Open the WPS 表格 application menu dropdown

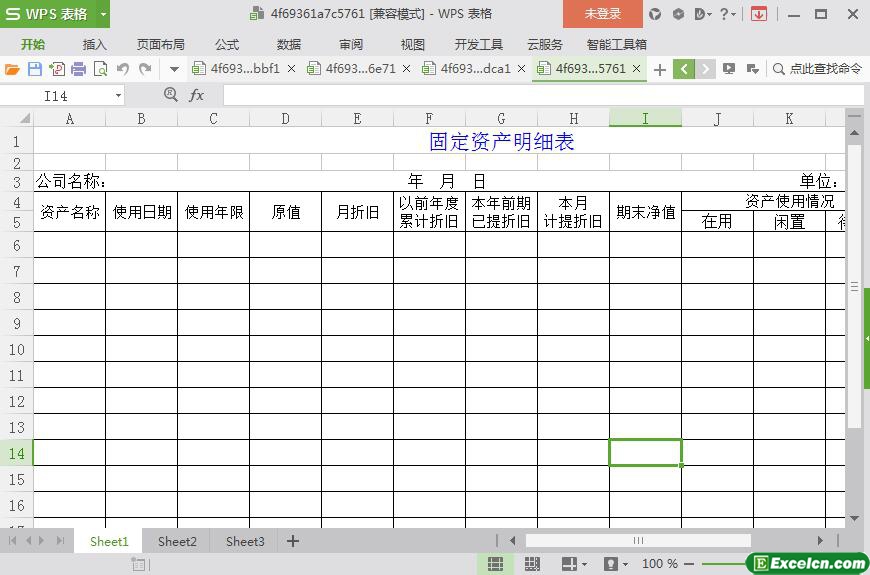pos(103,14)
